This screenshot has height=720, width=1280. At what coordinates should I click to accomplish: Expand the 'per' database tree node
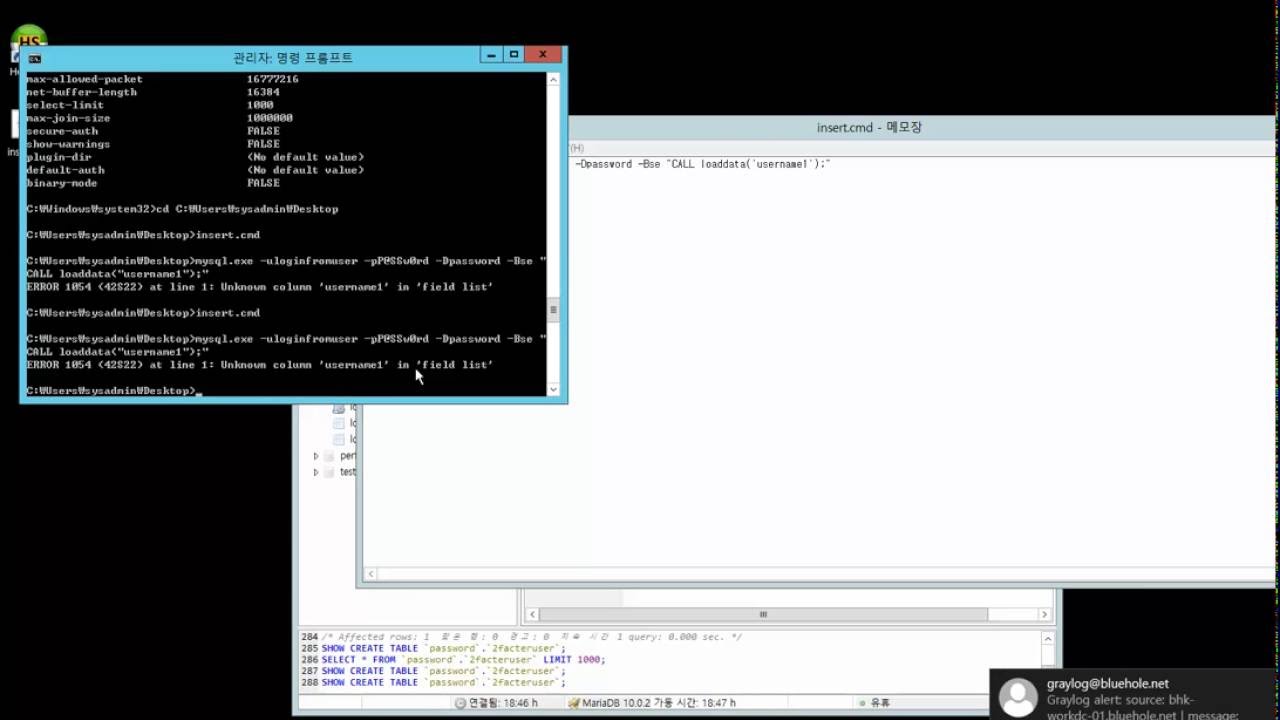tap(316, 456)
